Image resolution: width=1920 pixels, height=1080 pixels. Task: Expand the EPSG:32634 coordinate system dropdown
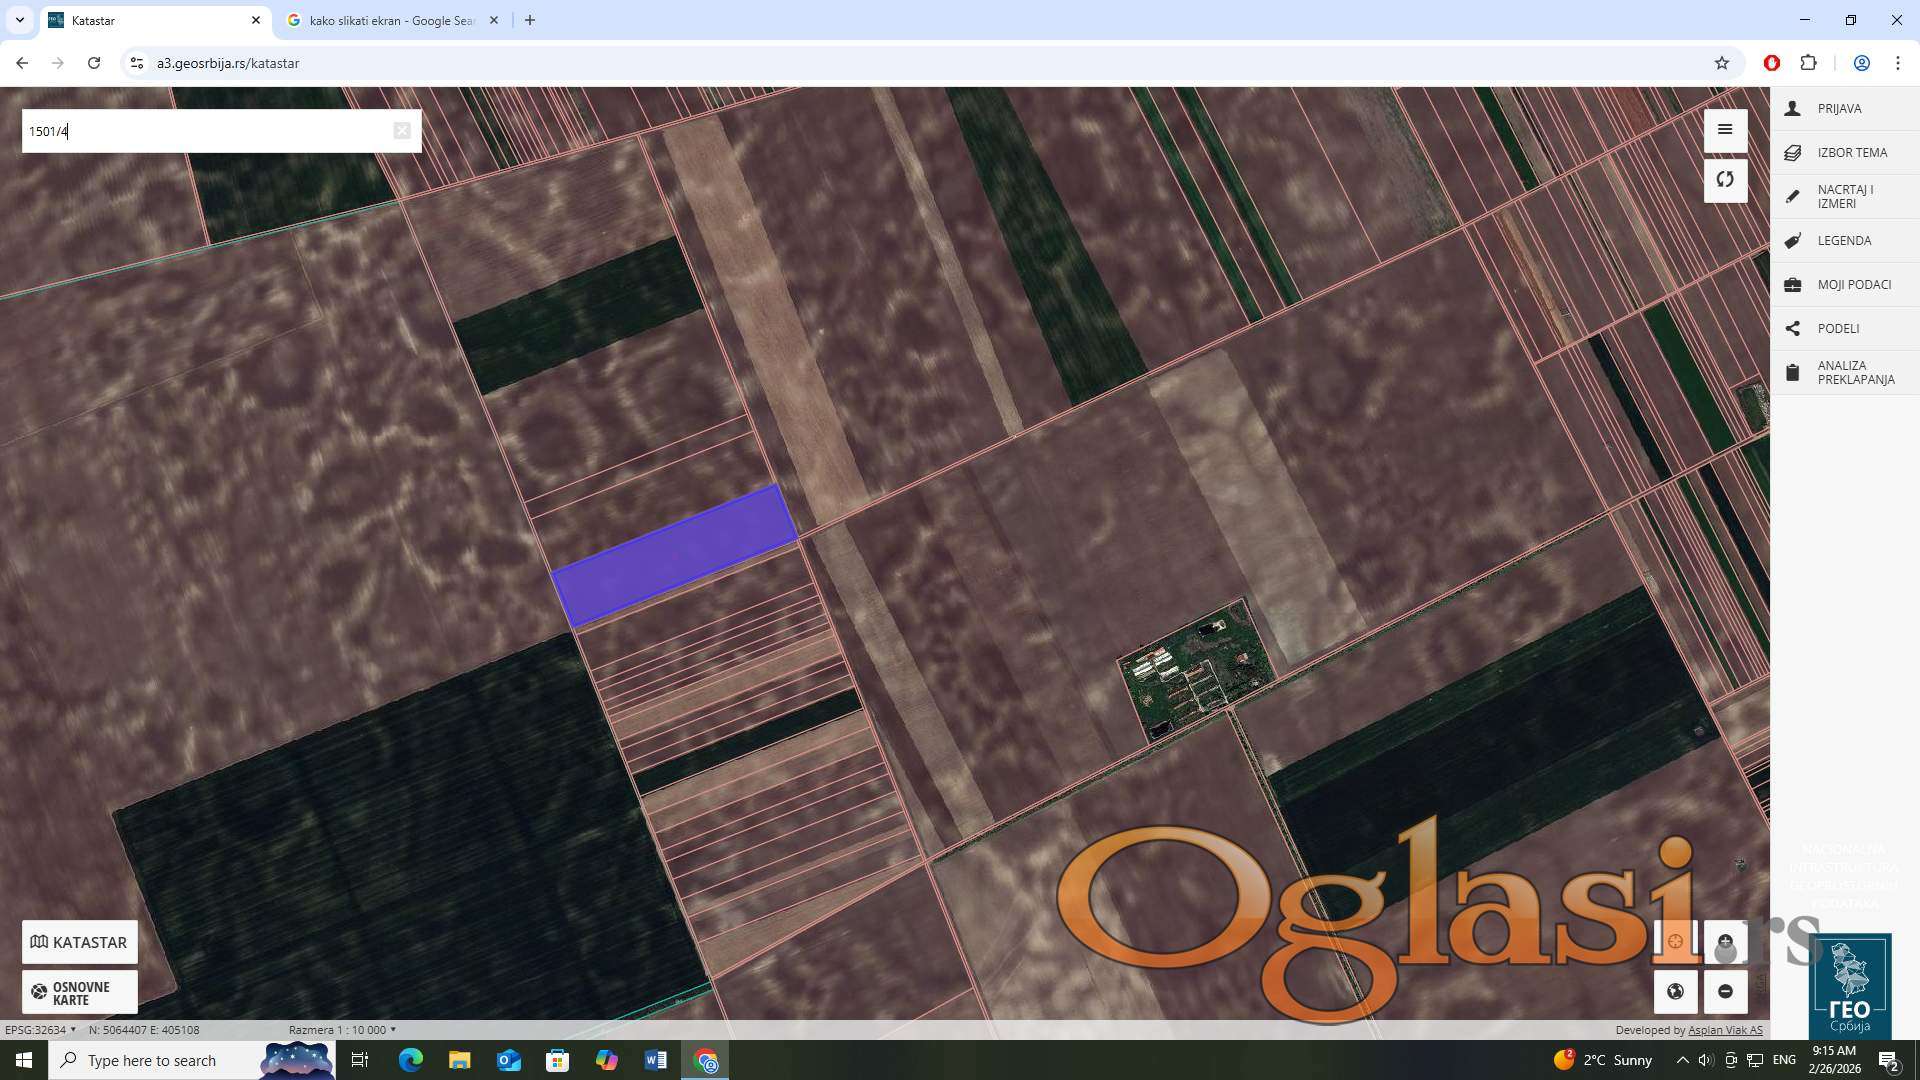[41, 1030]
